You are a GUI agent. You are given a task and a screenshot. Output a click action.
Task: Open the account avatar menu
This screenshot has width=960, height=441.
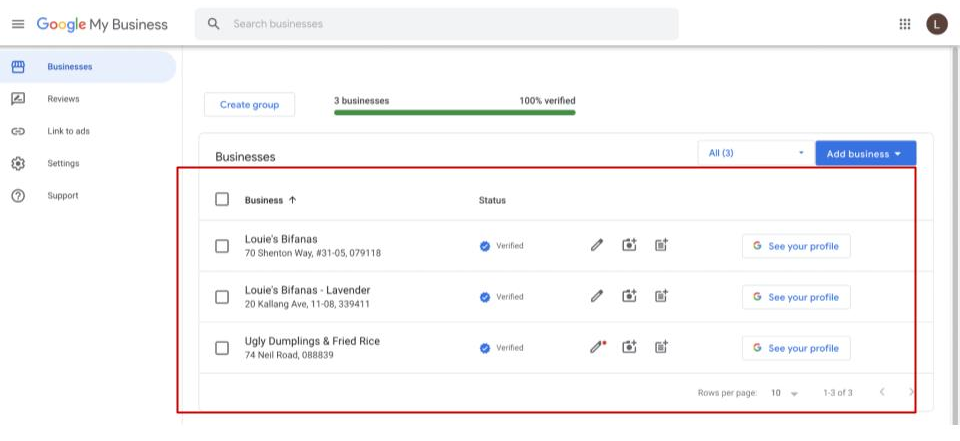click(x=937, y=24)
